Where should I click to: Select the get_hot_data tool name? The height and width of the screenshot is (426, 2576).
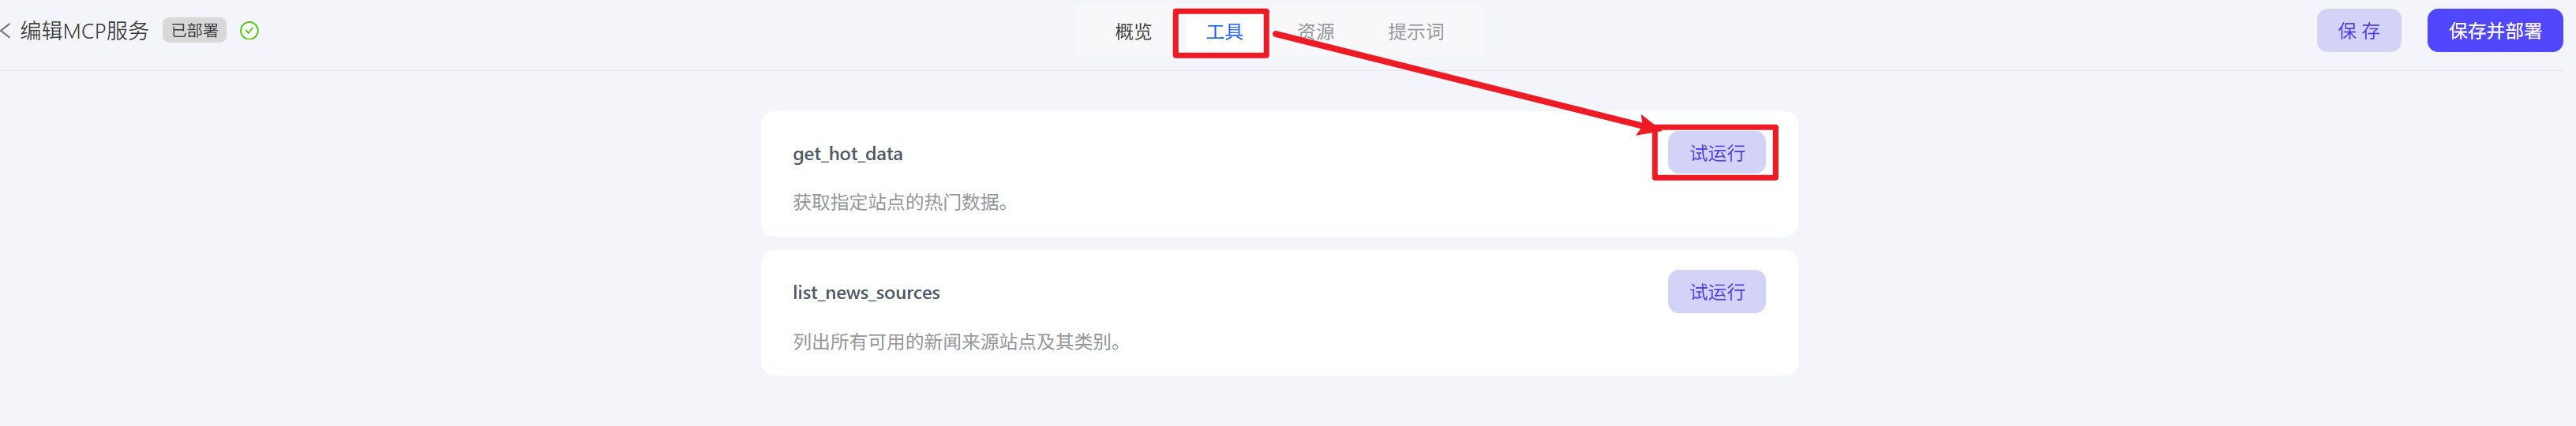(847, 154)
